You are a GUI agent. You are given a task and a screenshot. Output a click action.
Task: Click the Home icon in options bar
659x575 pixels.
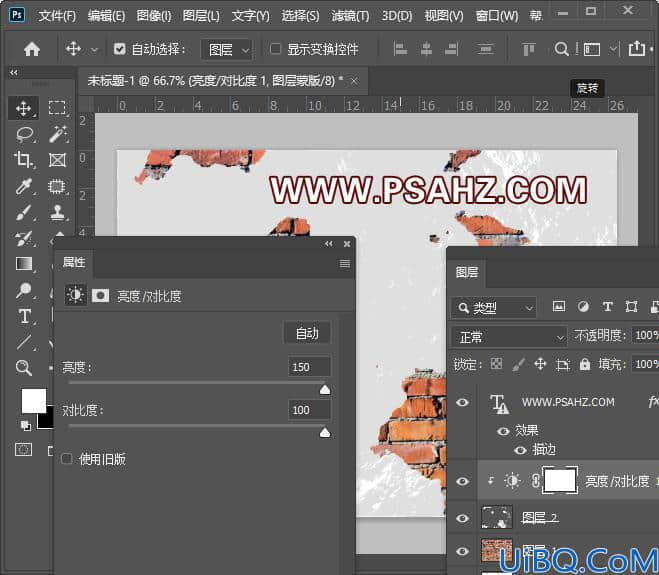click(32, 49)
